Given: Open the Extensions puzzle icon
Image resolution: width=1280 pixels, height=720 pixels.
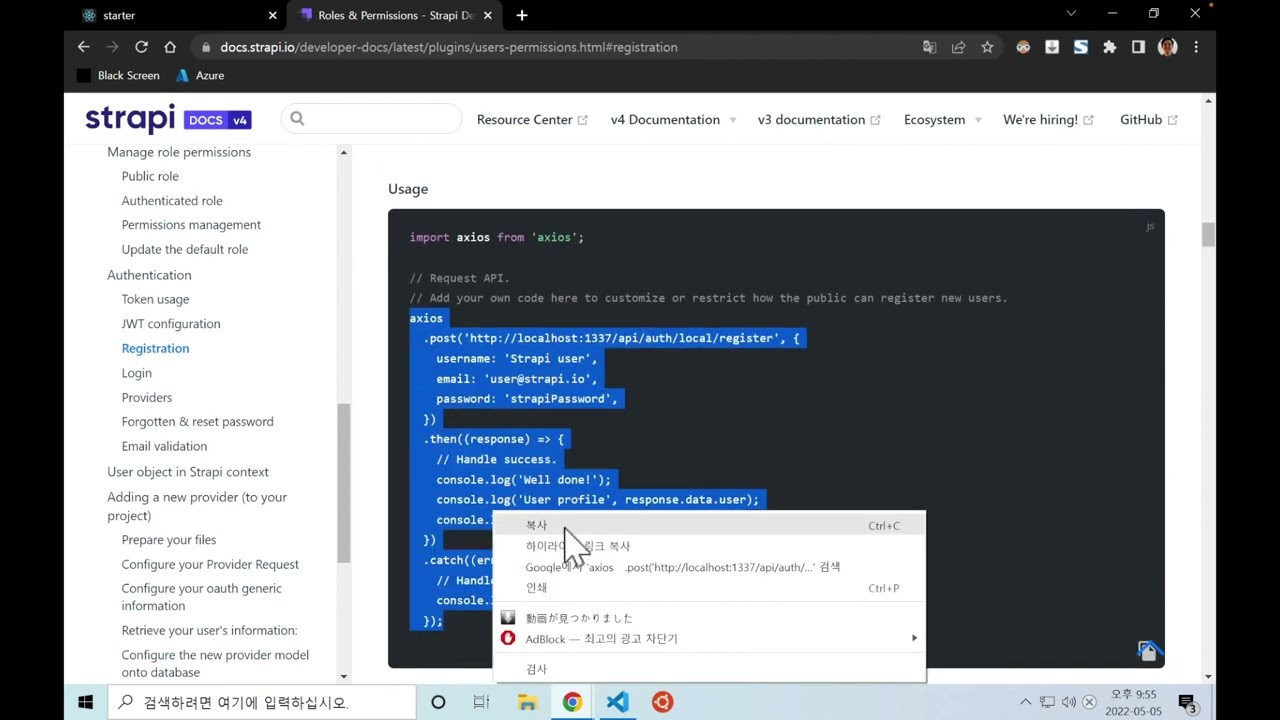Looking at the screenshot, I should tap(1109, 47).
